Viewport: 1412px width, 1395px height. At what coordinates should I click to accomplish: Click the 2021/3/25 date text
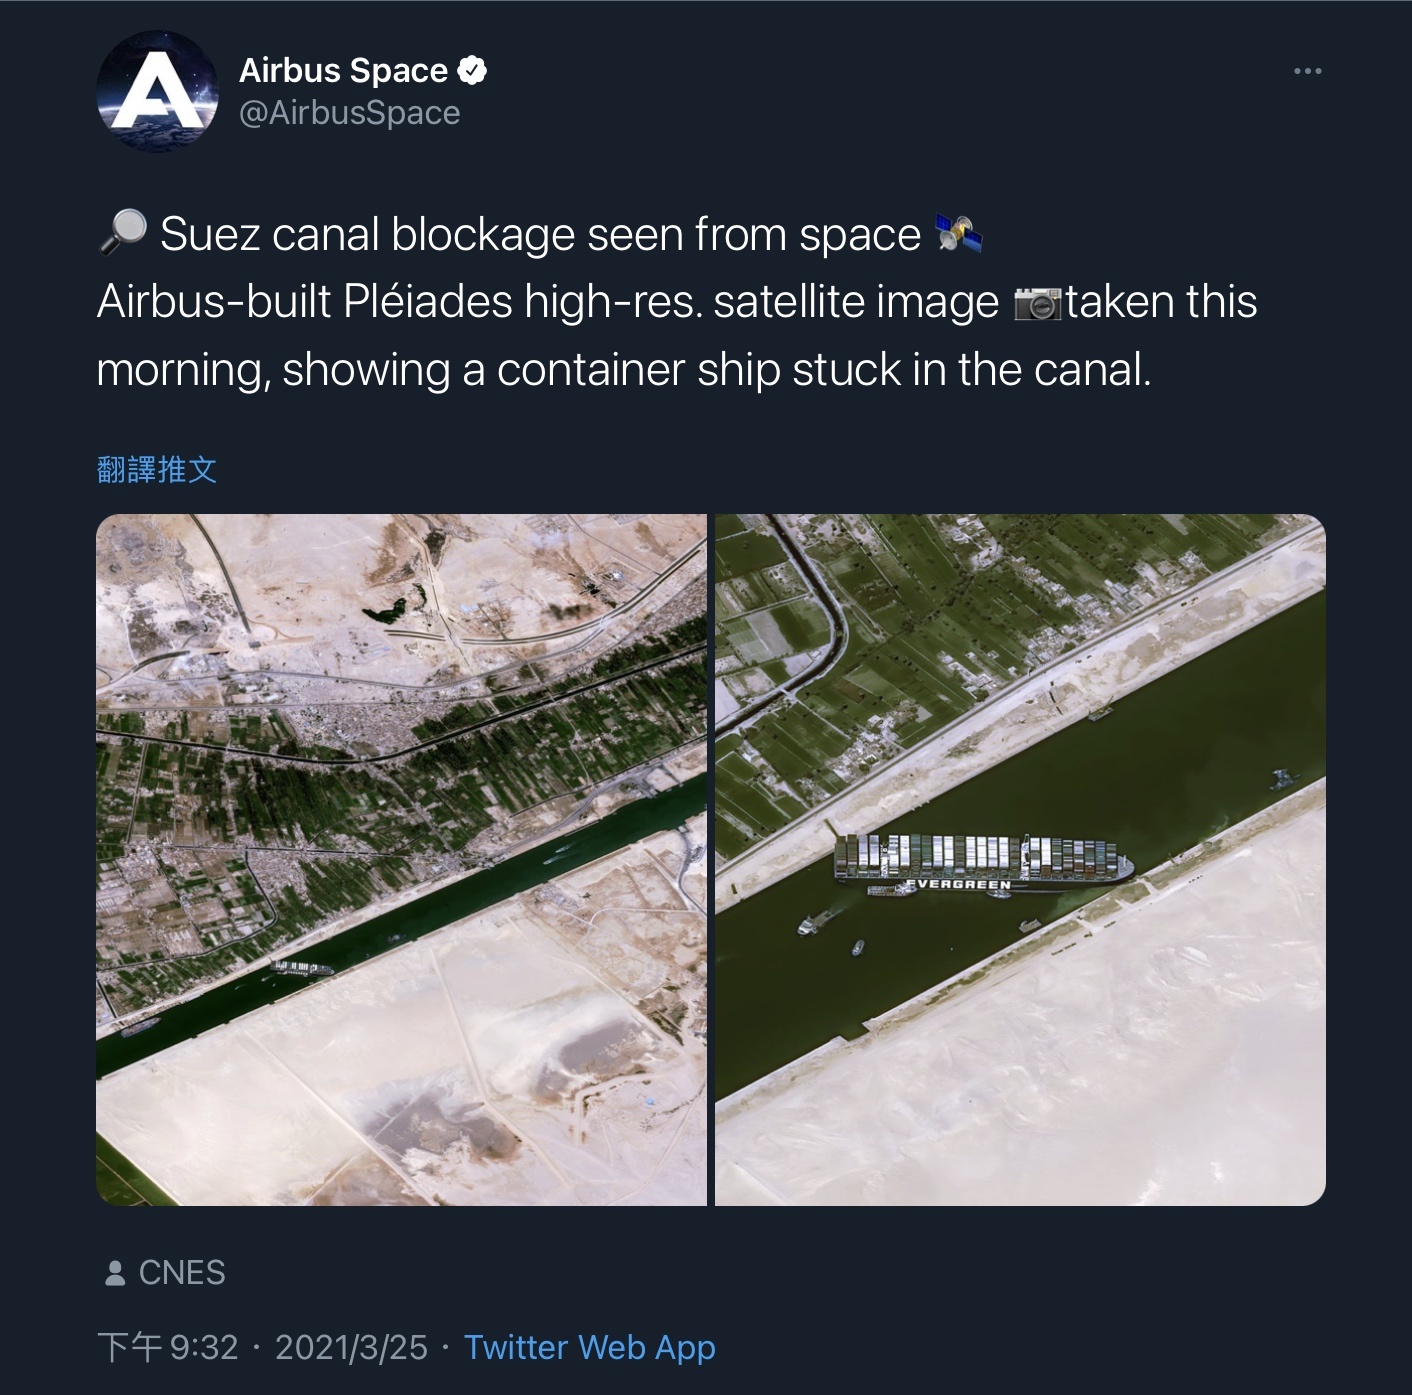351,1348
